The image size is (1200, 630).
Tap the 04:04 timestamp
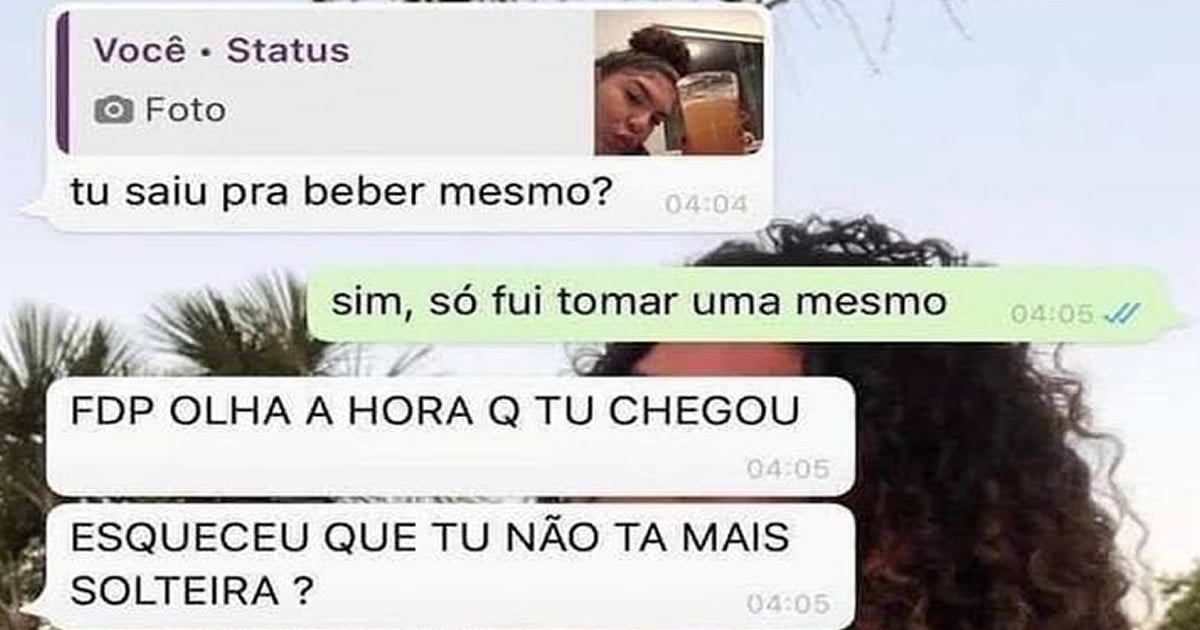click(x=706, y=205)
